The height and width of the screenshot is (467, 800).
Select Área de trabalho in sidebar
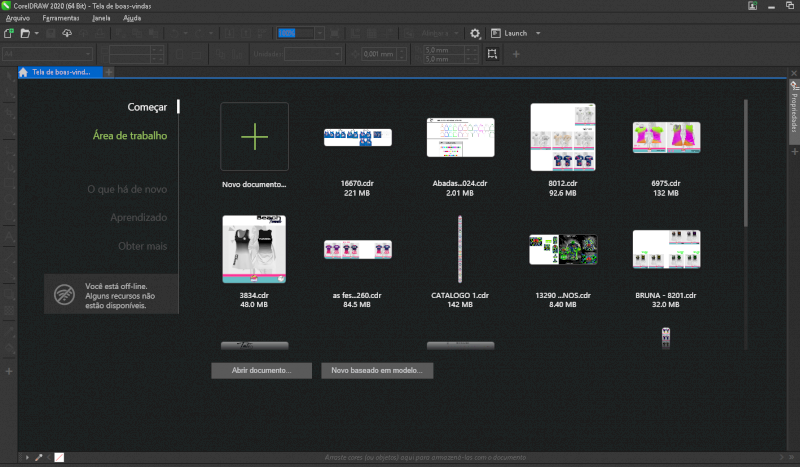pyautogui.click(x=129, y=136)
